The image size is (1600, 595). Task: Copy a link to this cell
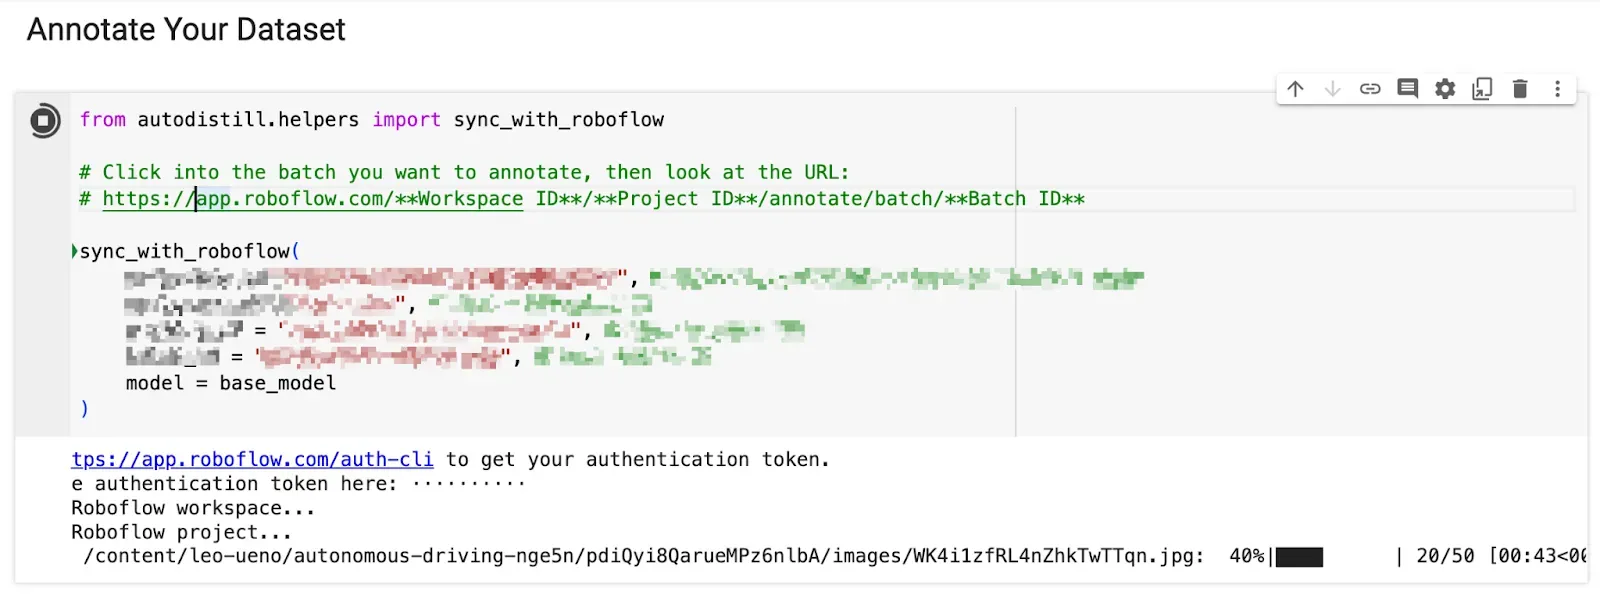[x=1369, y=88]
